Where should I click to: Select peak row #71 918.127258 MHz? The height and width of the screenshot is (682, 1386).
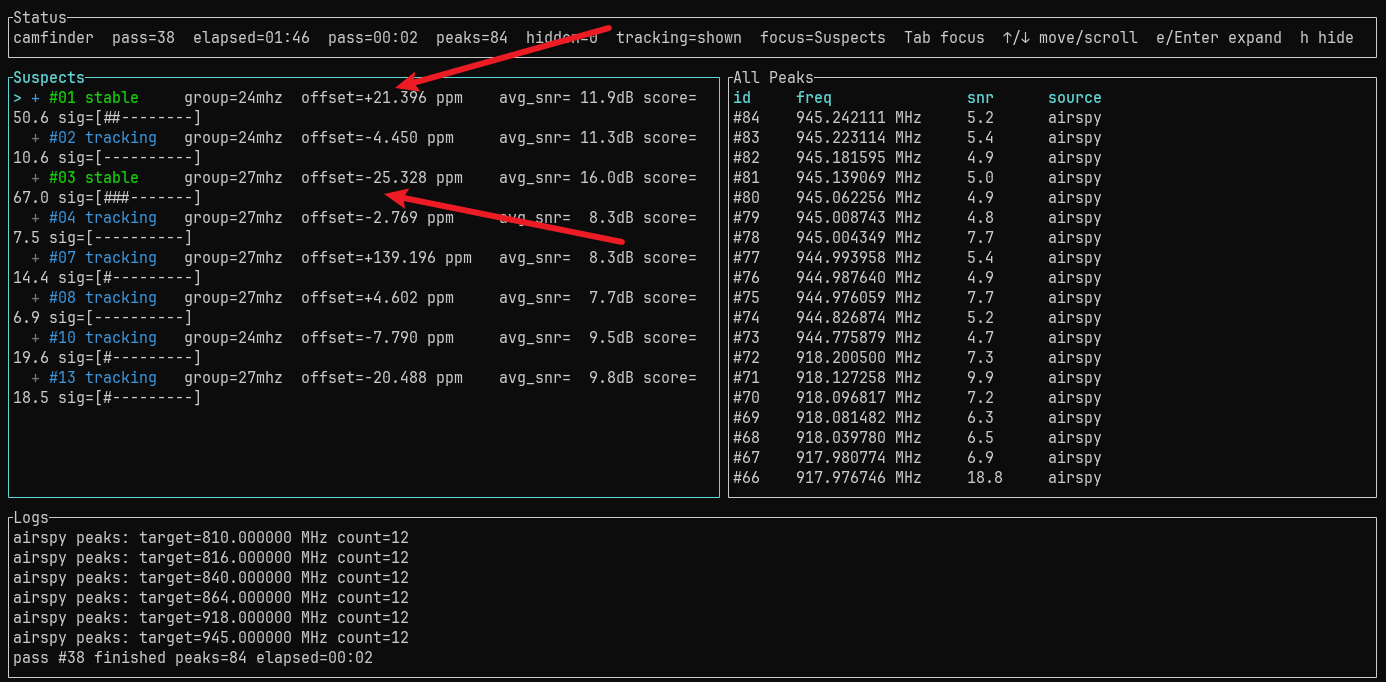(x=917, y=378)
